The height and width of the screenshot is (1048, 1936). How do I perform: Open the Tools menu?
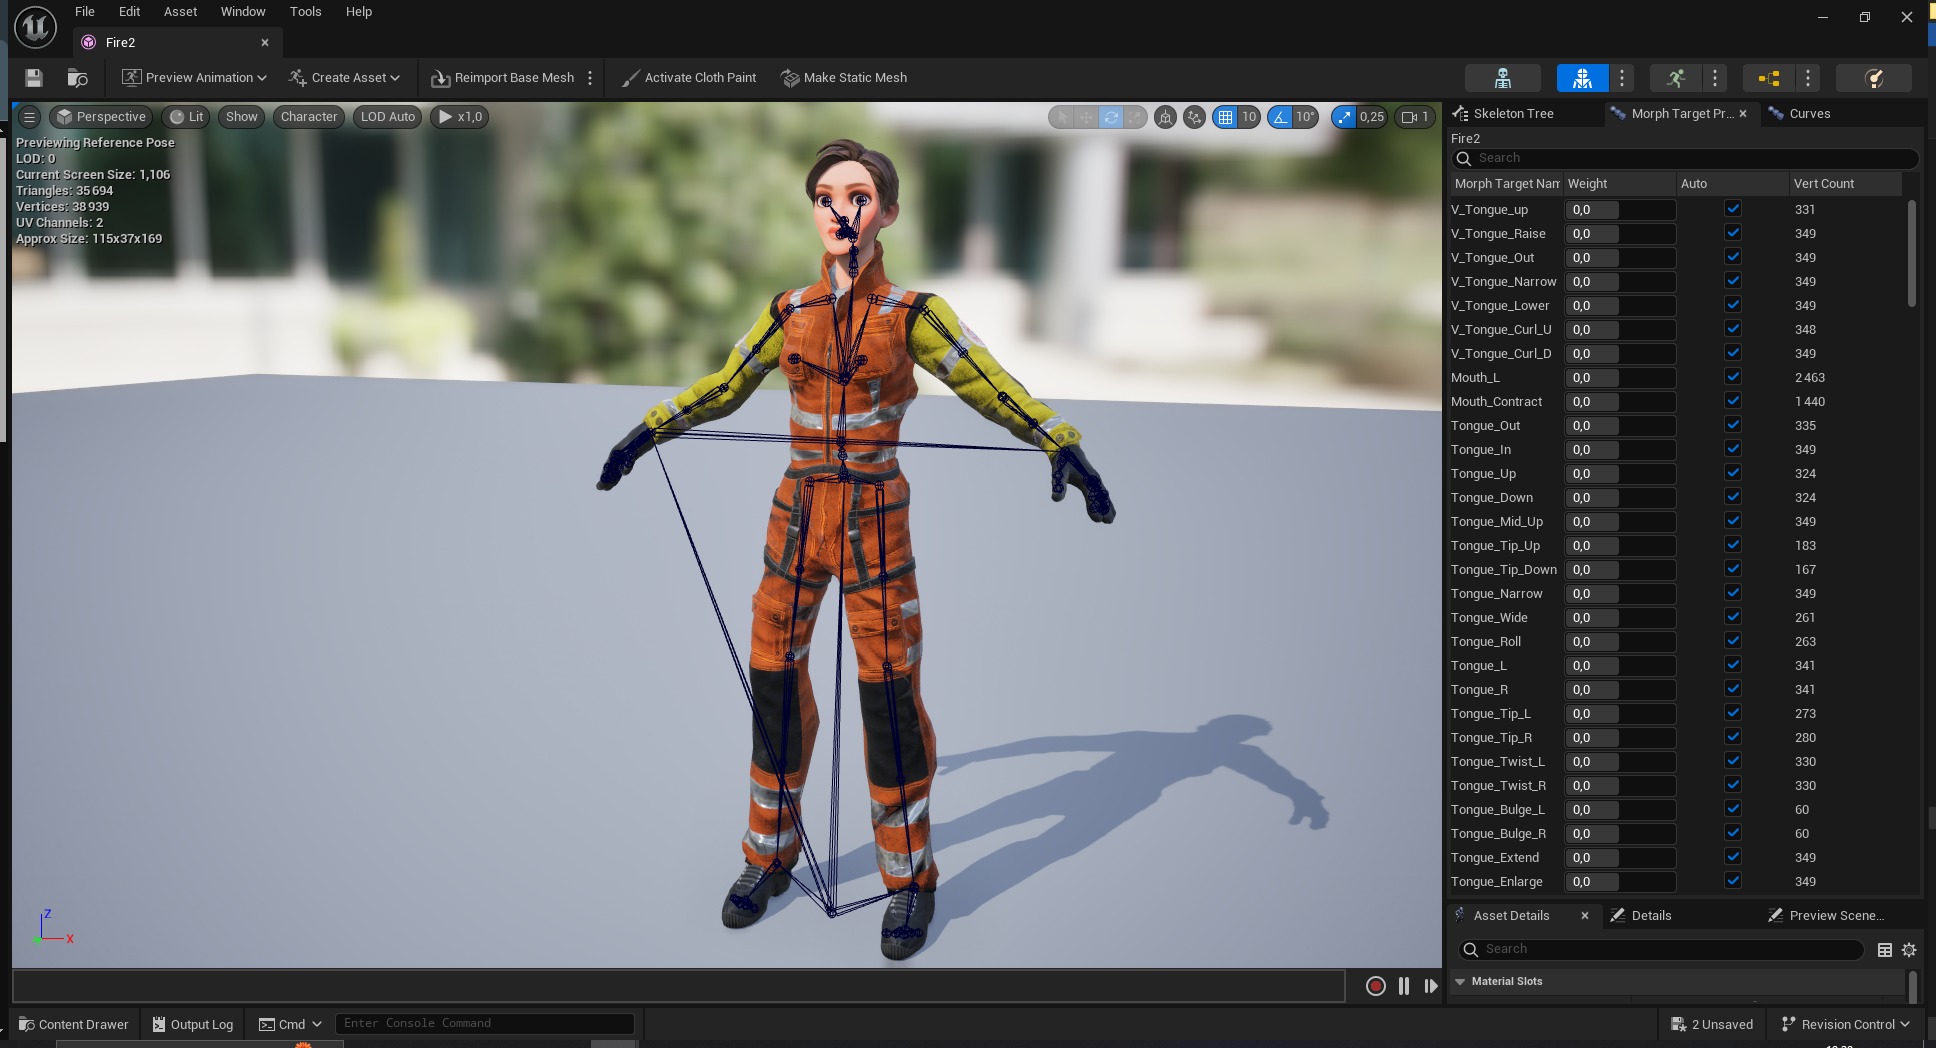pyautogui.click(x=305, y=12)
